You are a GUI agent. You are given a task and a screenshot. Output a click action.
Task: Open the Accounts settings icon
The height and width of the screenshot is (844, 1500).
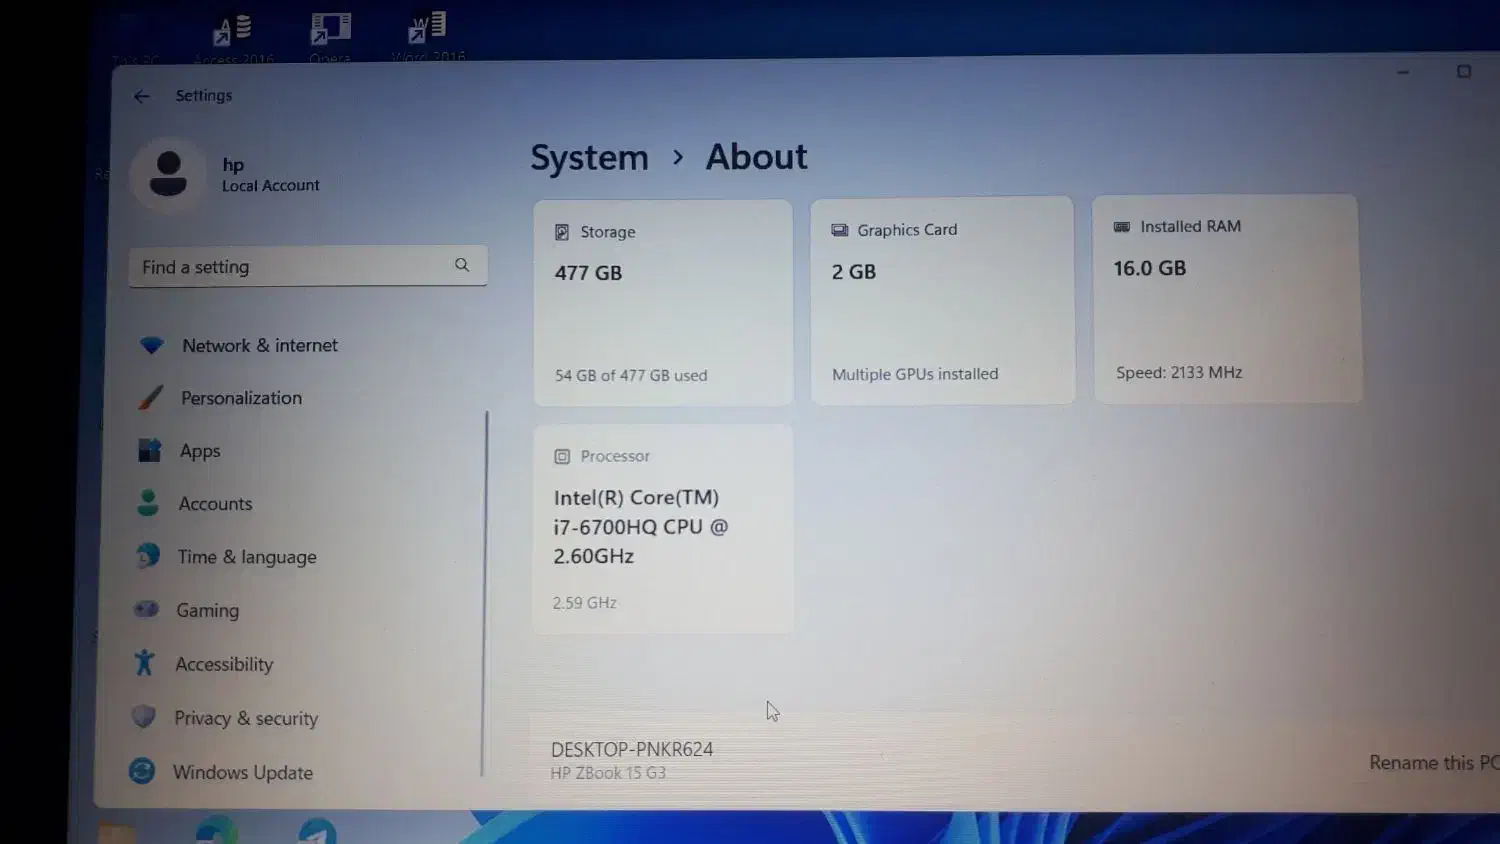pos(148,503)
